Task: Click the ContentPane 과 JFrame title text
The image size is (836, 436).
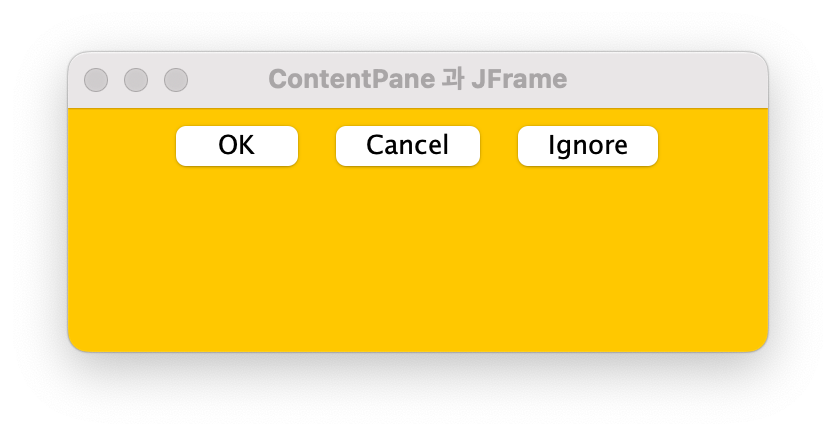Action: pyautogui.click(x=417, y=79)
